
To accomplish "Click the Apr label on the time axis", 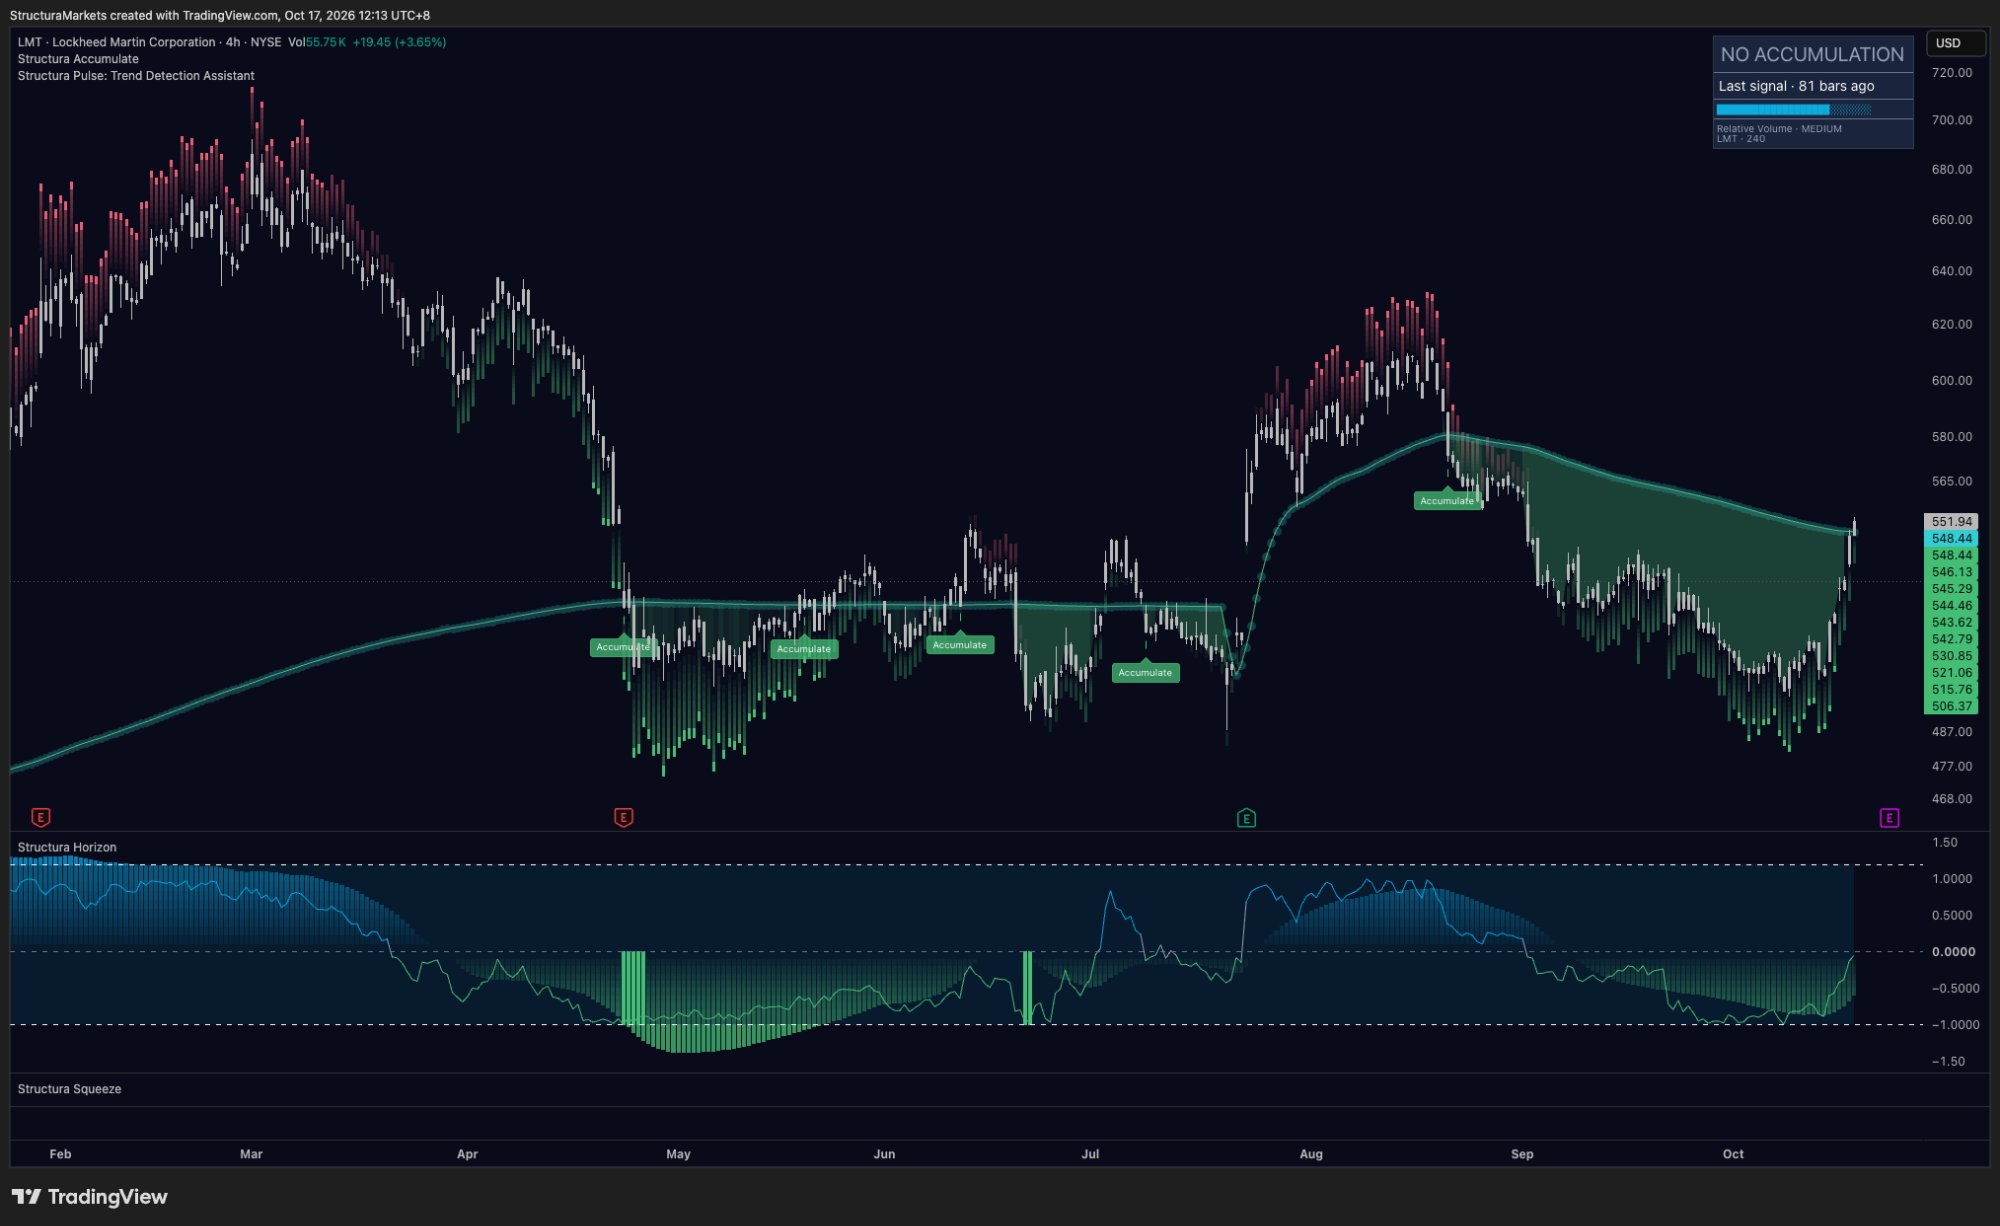I will coord(467,1154).
